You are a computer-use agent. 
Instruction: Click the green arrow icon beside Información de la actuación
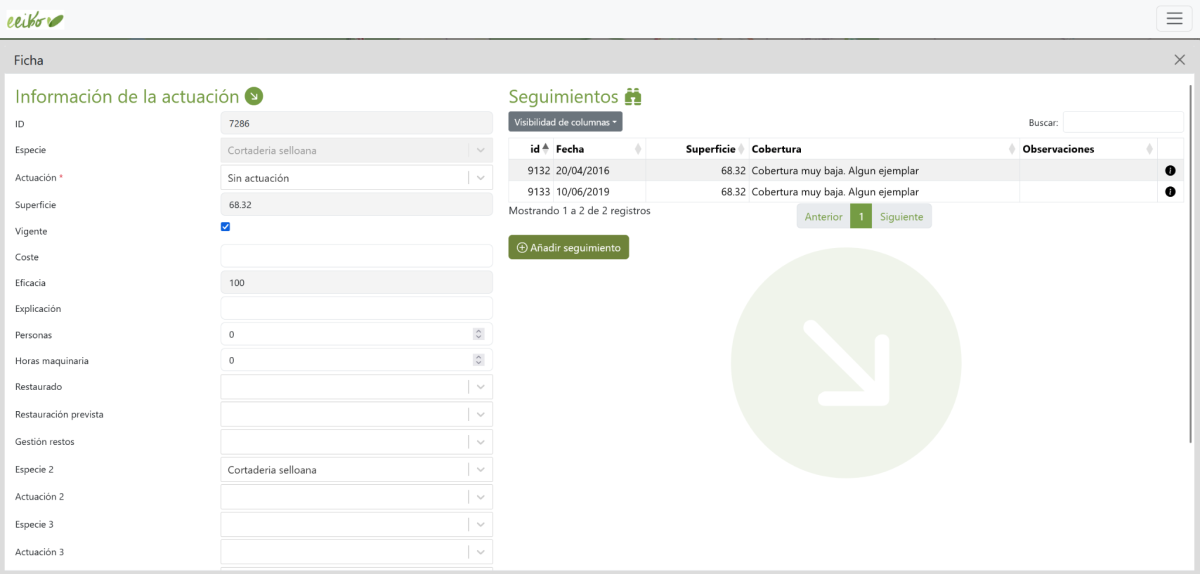click(x=254, y=96)
